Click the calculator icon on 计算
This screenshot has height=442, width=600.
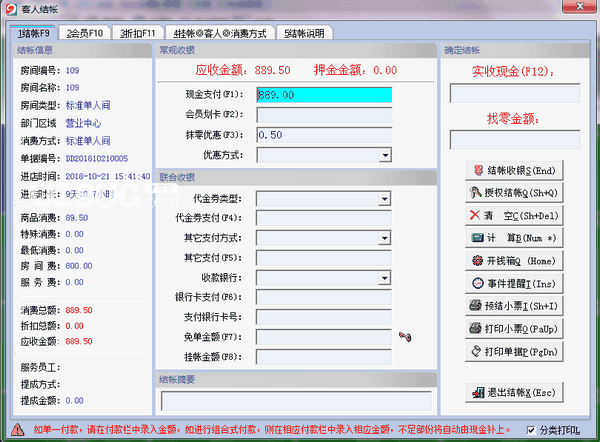[x=478, y=238]
